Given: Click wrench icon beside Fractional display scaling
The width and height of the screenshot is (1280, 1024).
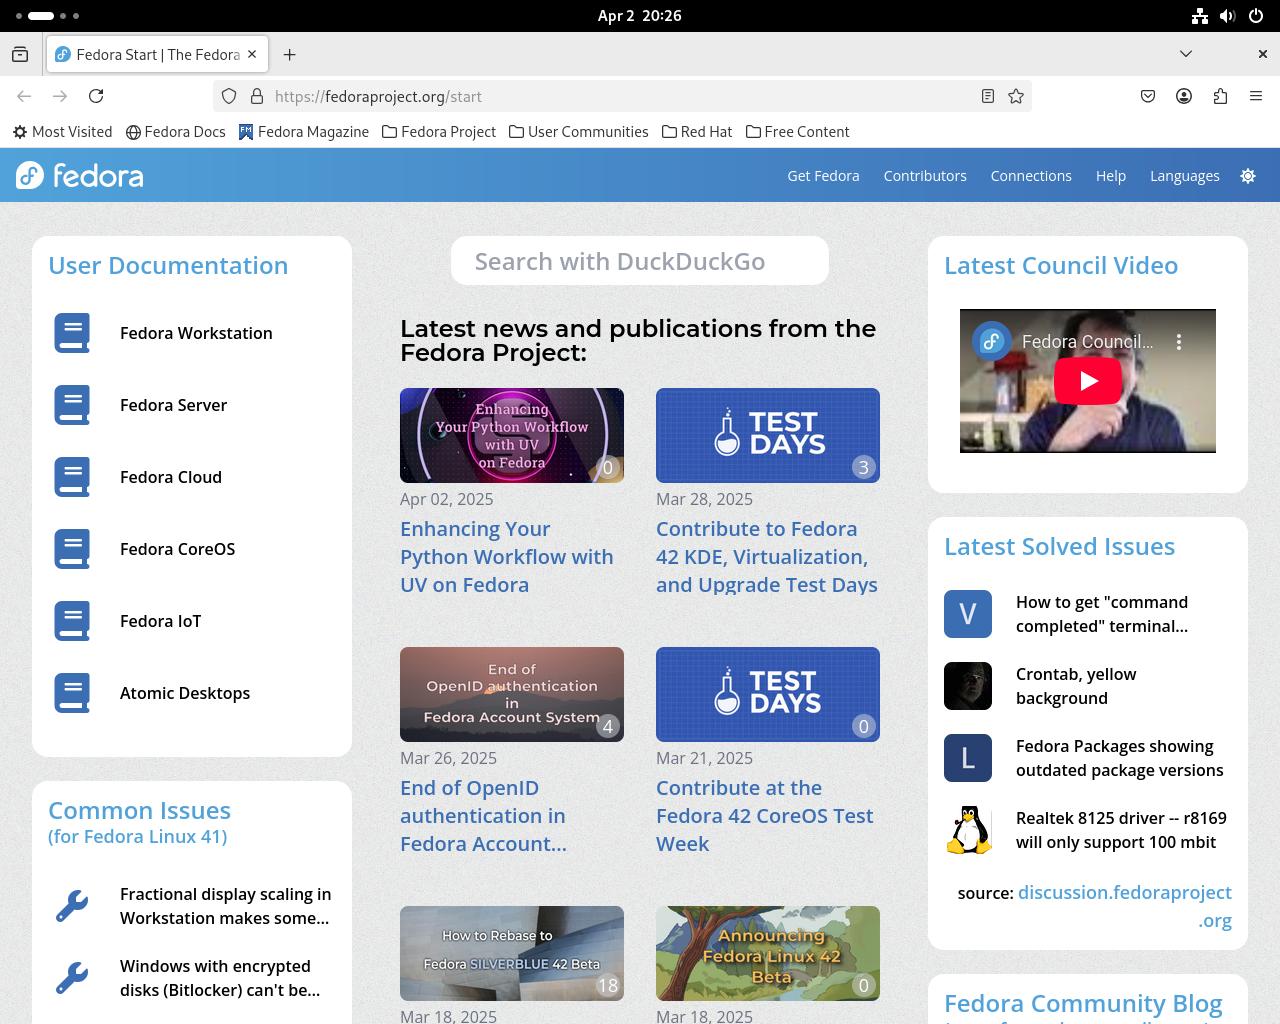Looking at the screenshot, I should coord(72,906).
